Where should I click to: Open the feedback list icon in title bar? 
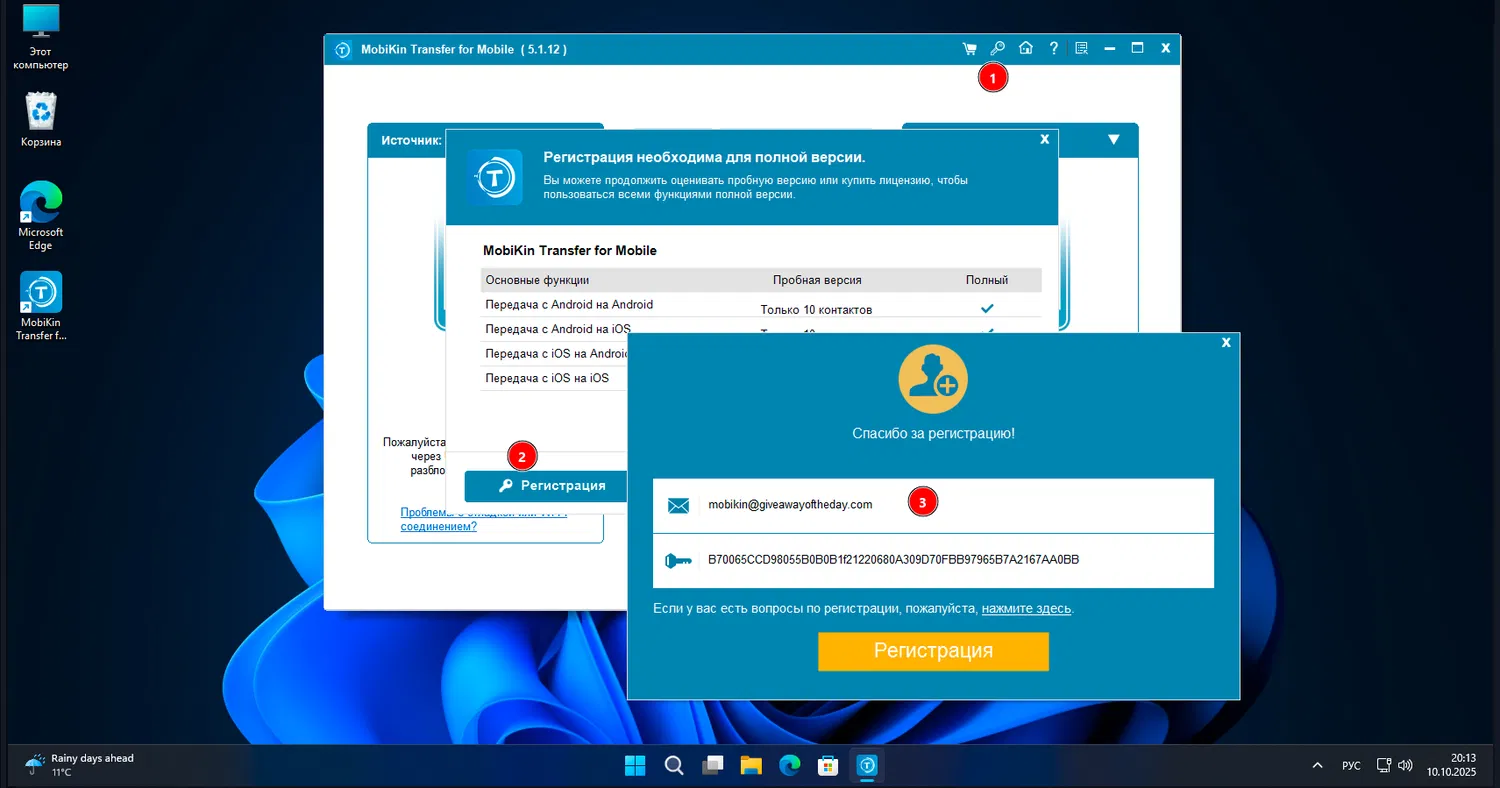click(1081, 48)
